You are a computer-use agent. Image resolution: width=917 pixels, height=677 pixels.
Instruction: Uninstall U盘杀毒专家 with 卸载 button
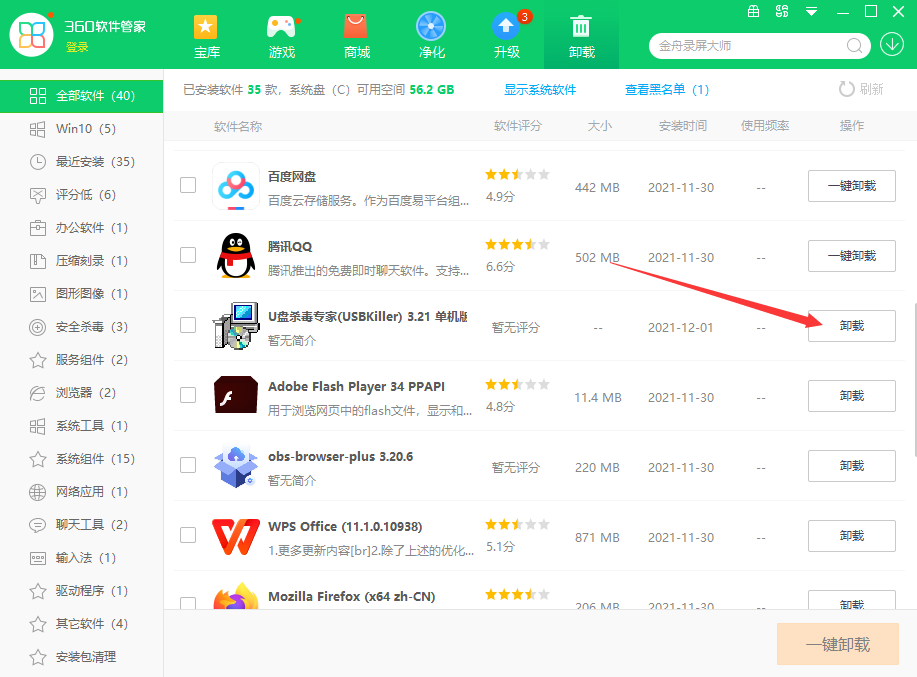click(852, 326)
